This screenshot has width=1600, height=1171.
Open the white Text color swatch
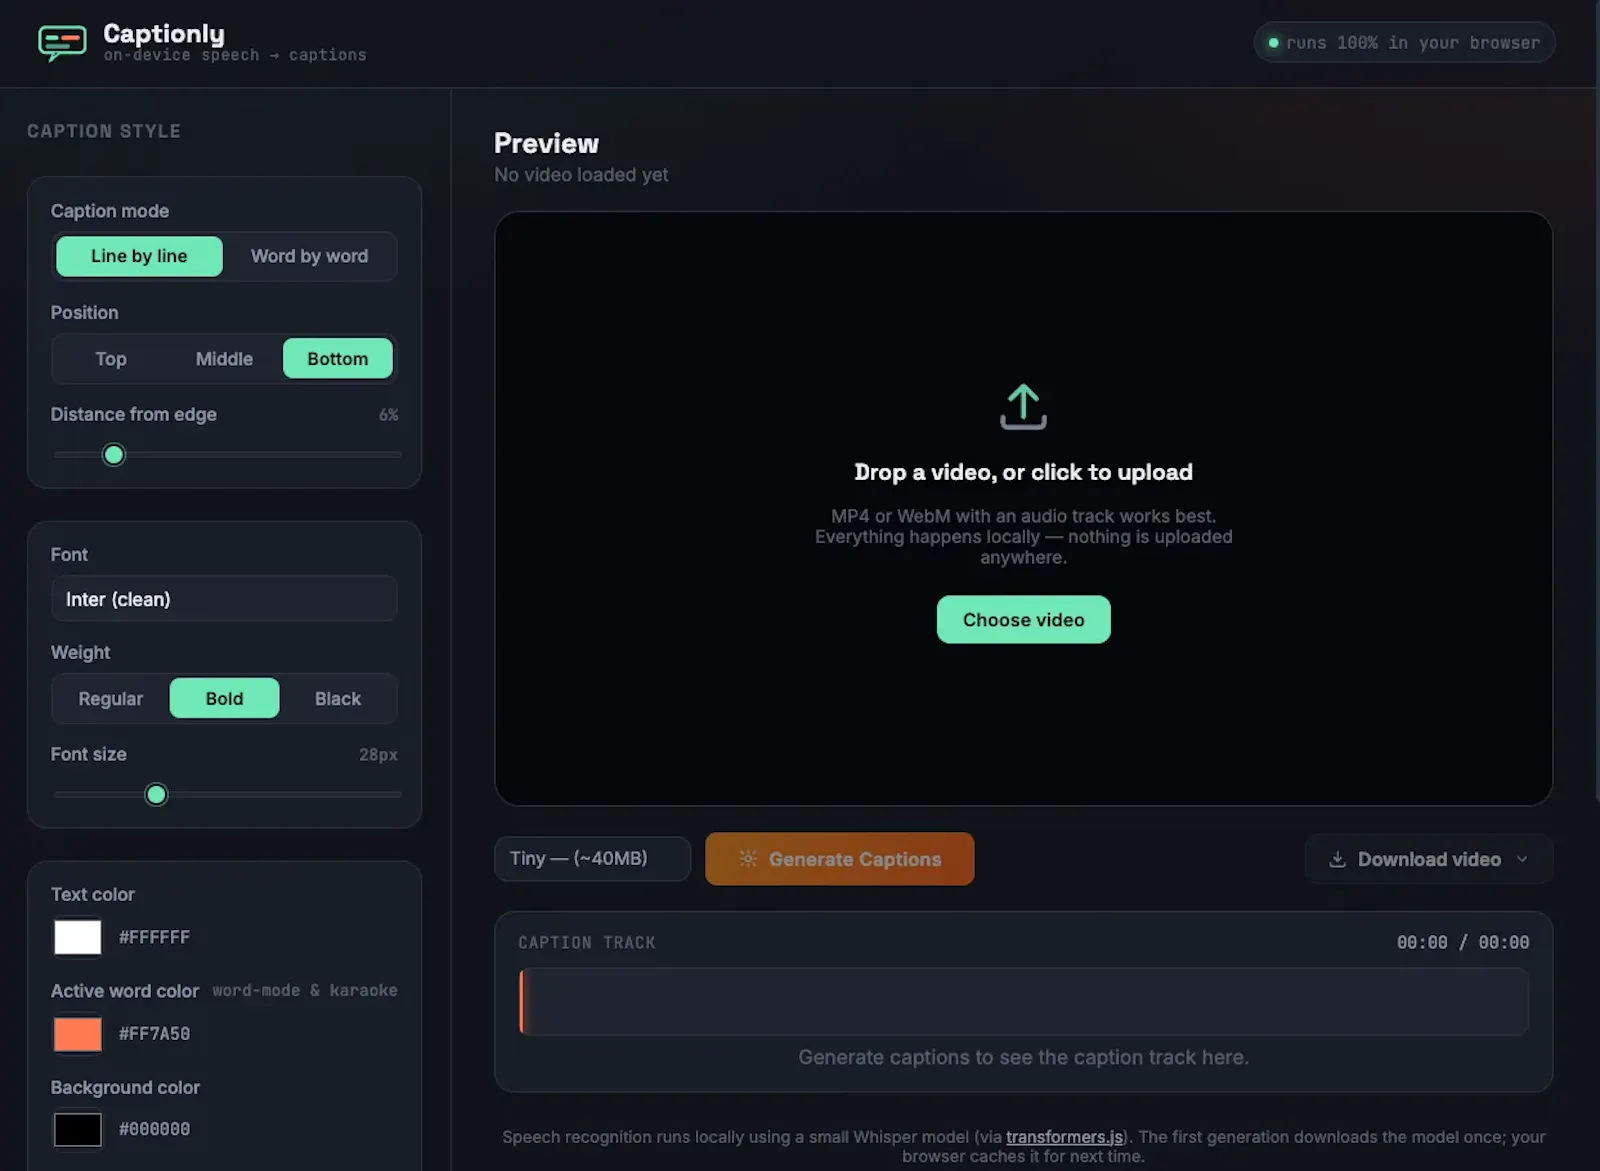pyautogui.click(x=77, y=937)
